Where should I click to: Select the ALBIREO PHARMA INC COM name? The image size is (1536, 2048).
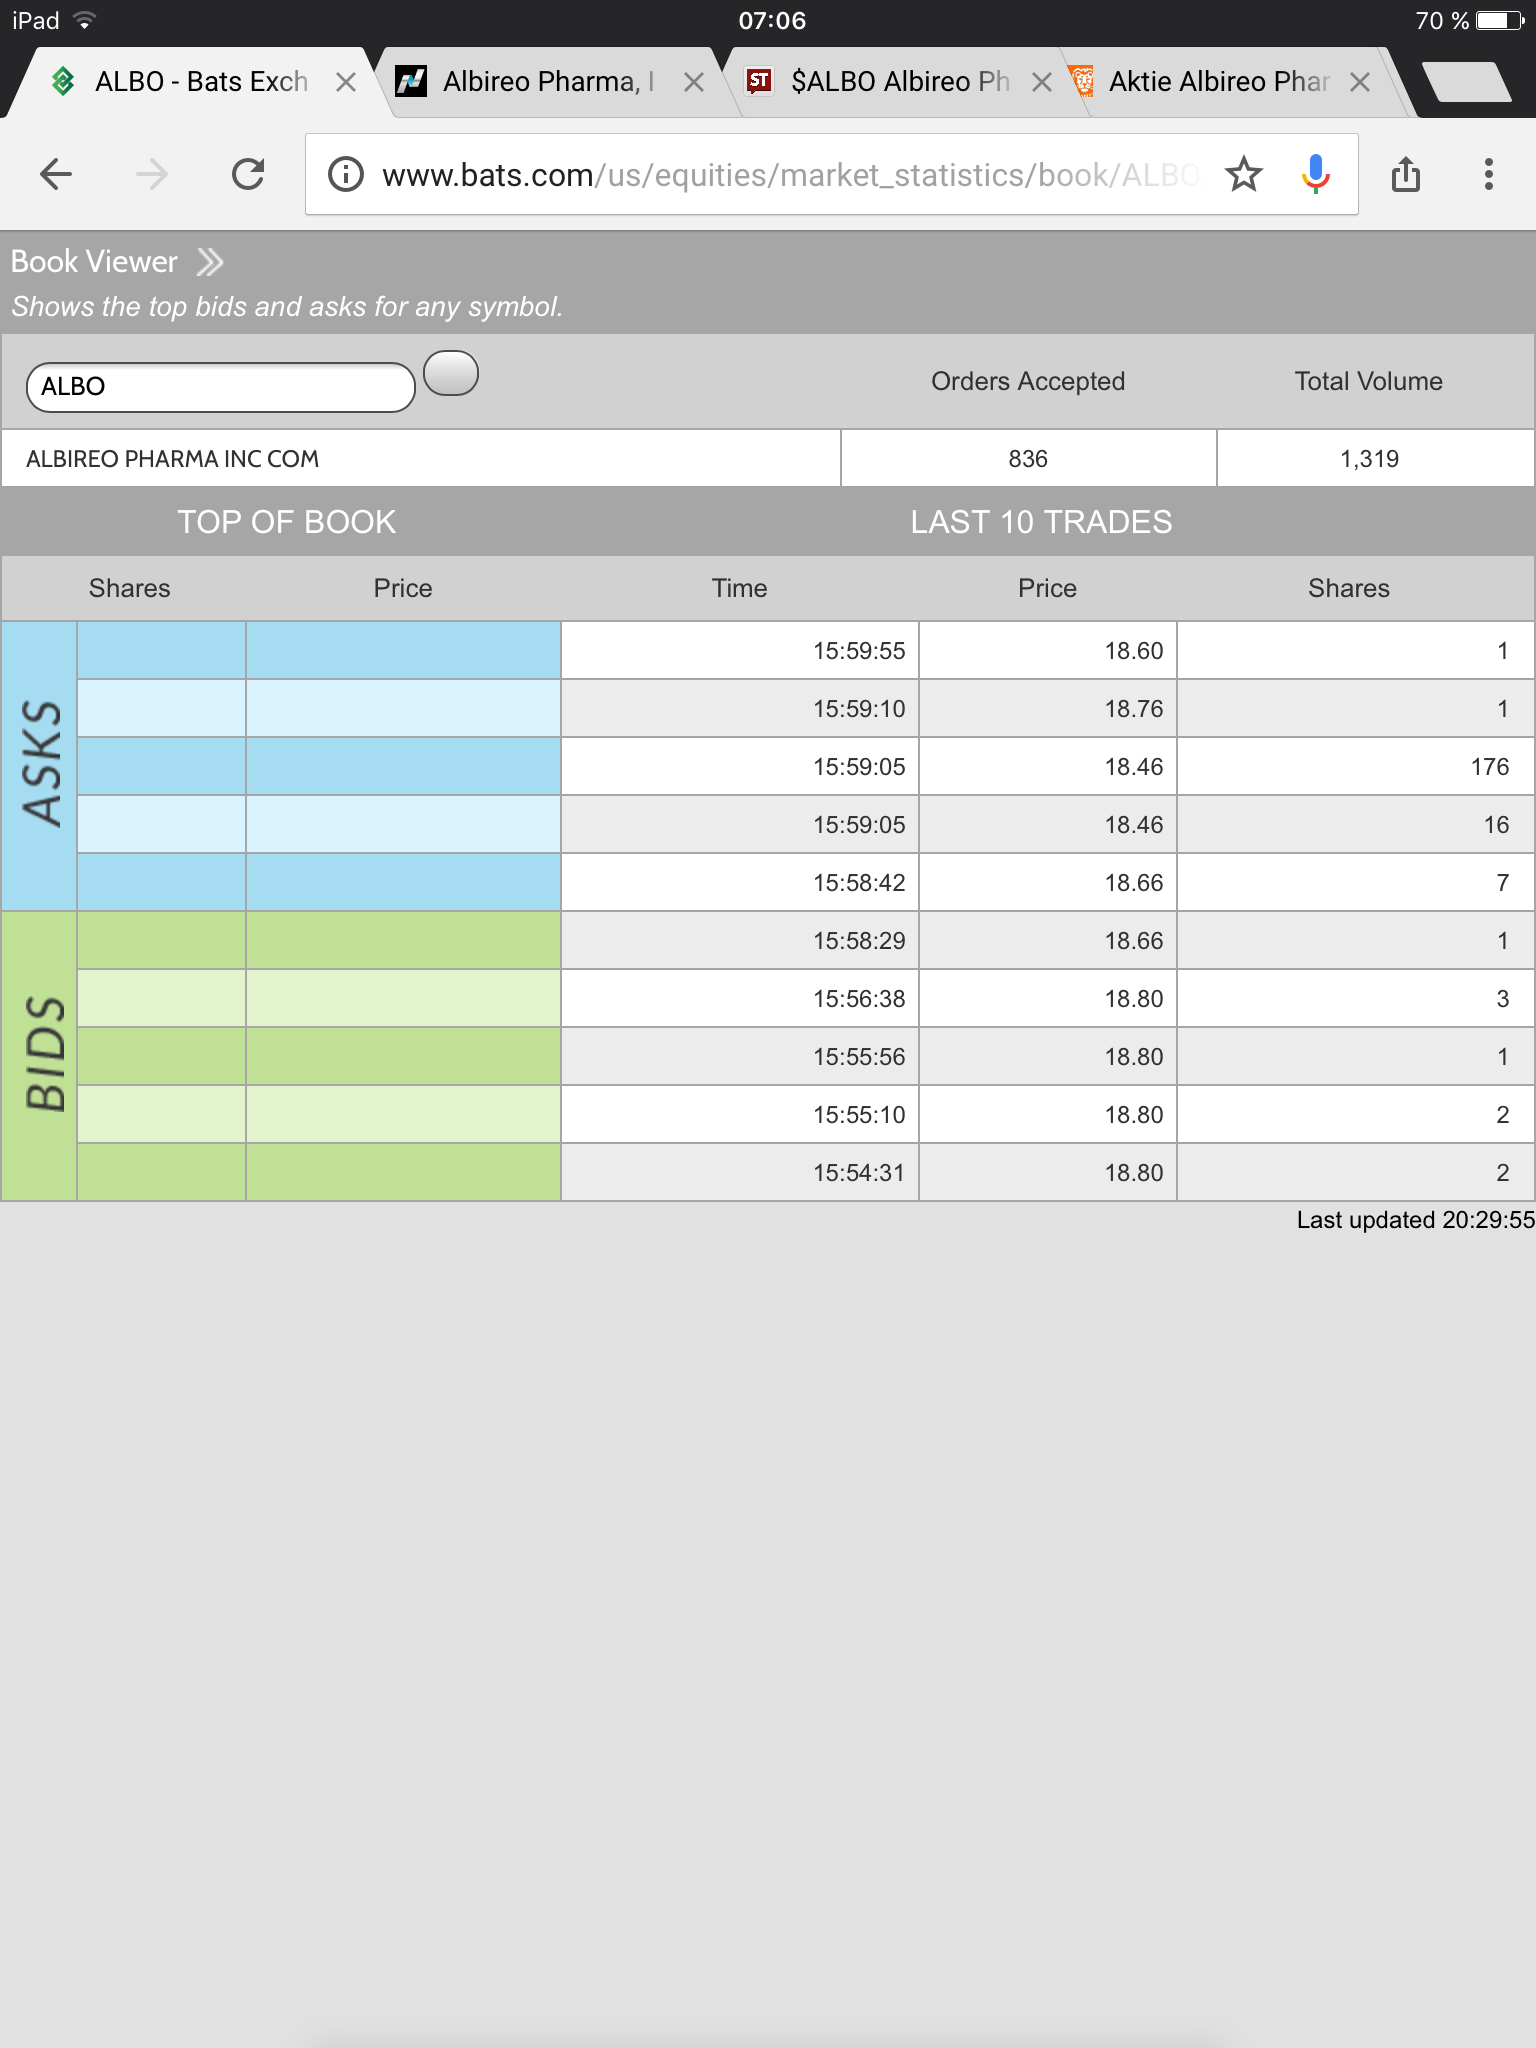(172, 459)
